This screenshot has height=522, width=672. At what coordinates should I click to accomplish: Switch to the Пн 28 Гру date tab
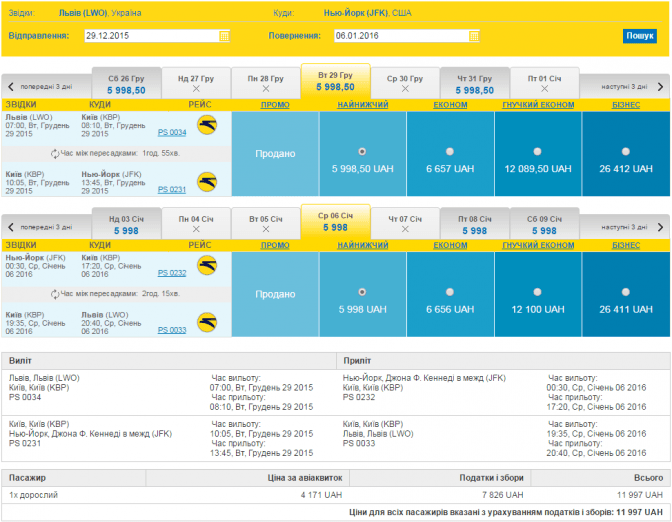coord(266,84)
